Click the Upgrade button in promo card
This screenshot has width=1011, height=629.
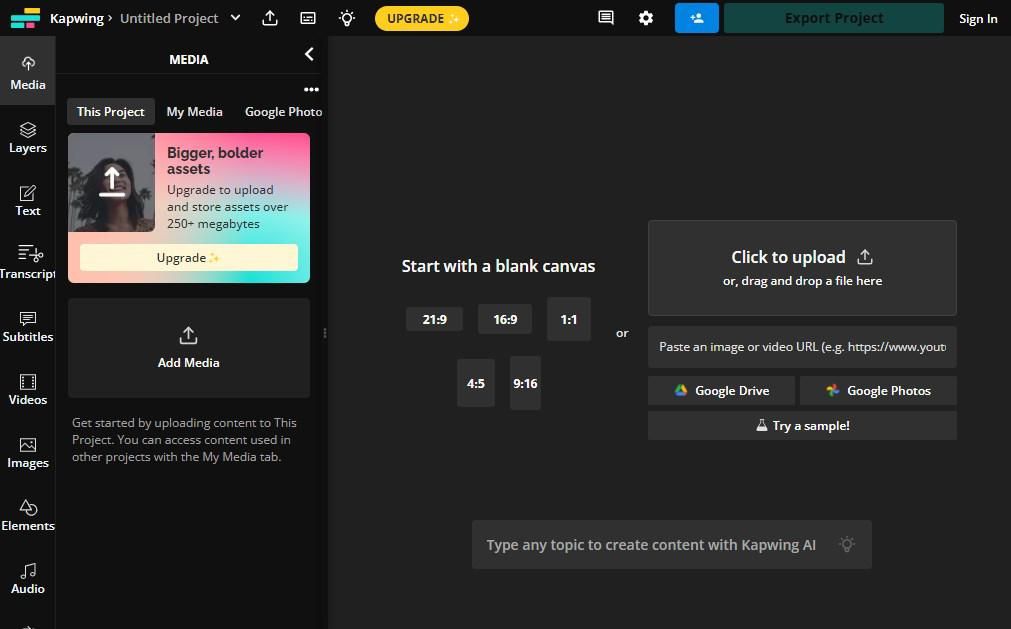[x=188, y=258]
